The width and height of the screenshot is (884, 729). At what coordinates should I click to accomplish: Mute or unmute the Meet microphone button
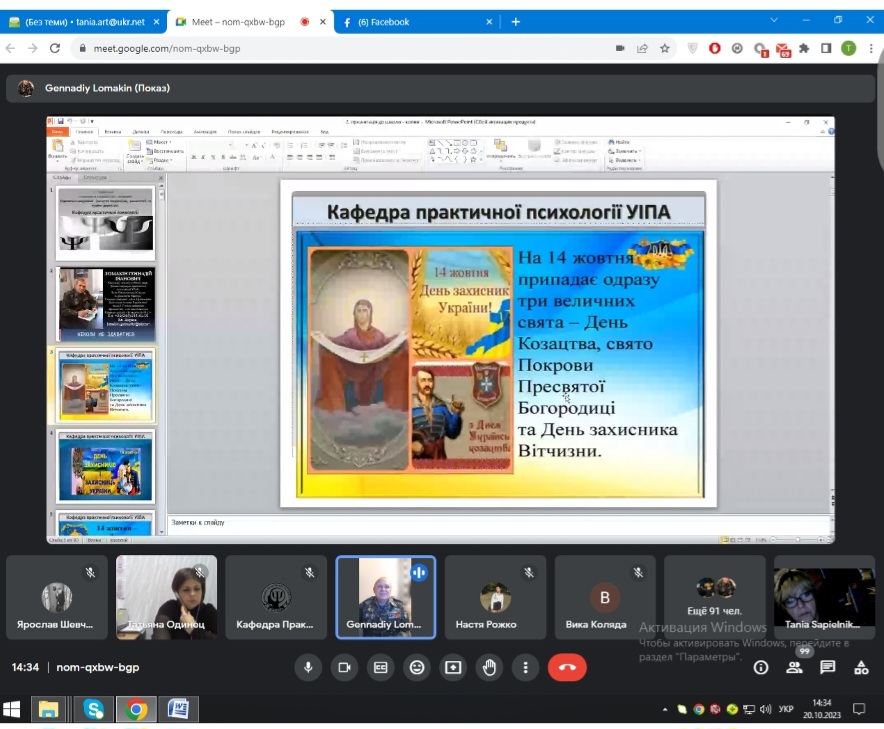click(308, 668)
